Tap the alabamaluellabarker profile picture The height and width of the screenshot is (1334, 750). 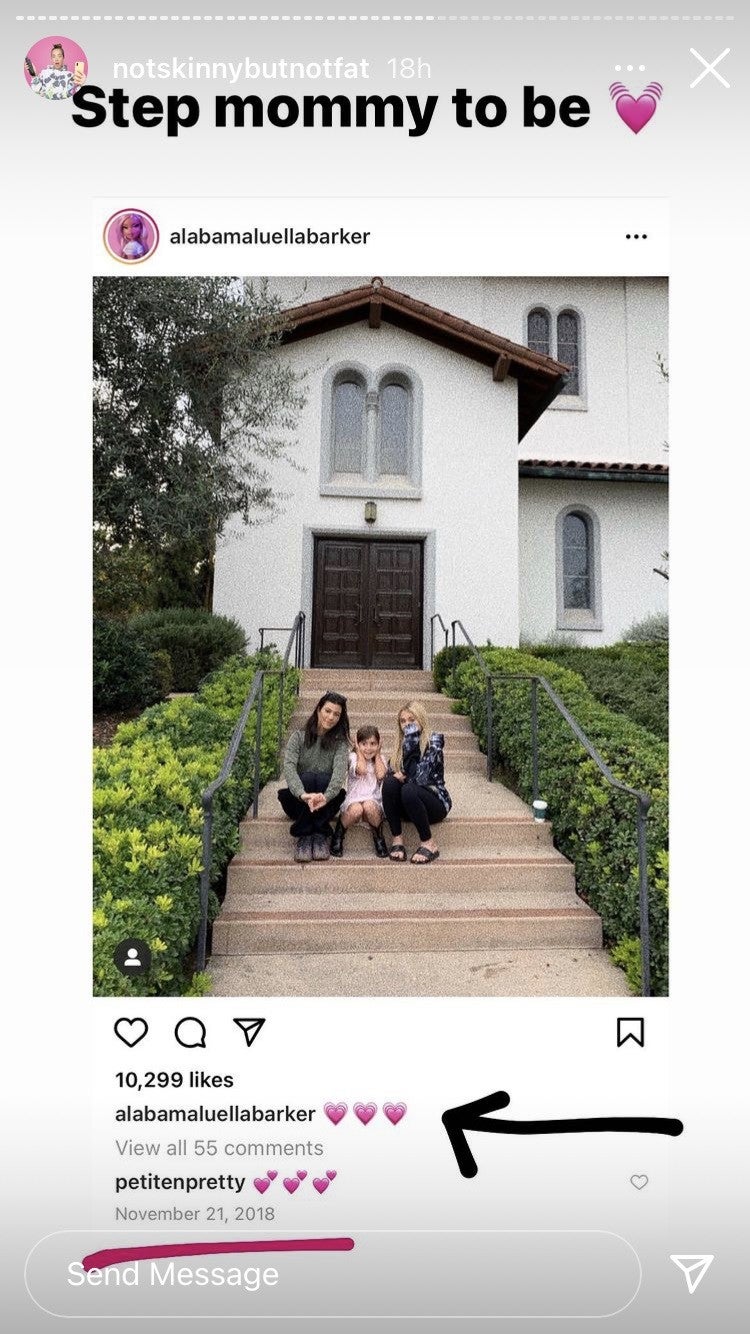131,237
